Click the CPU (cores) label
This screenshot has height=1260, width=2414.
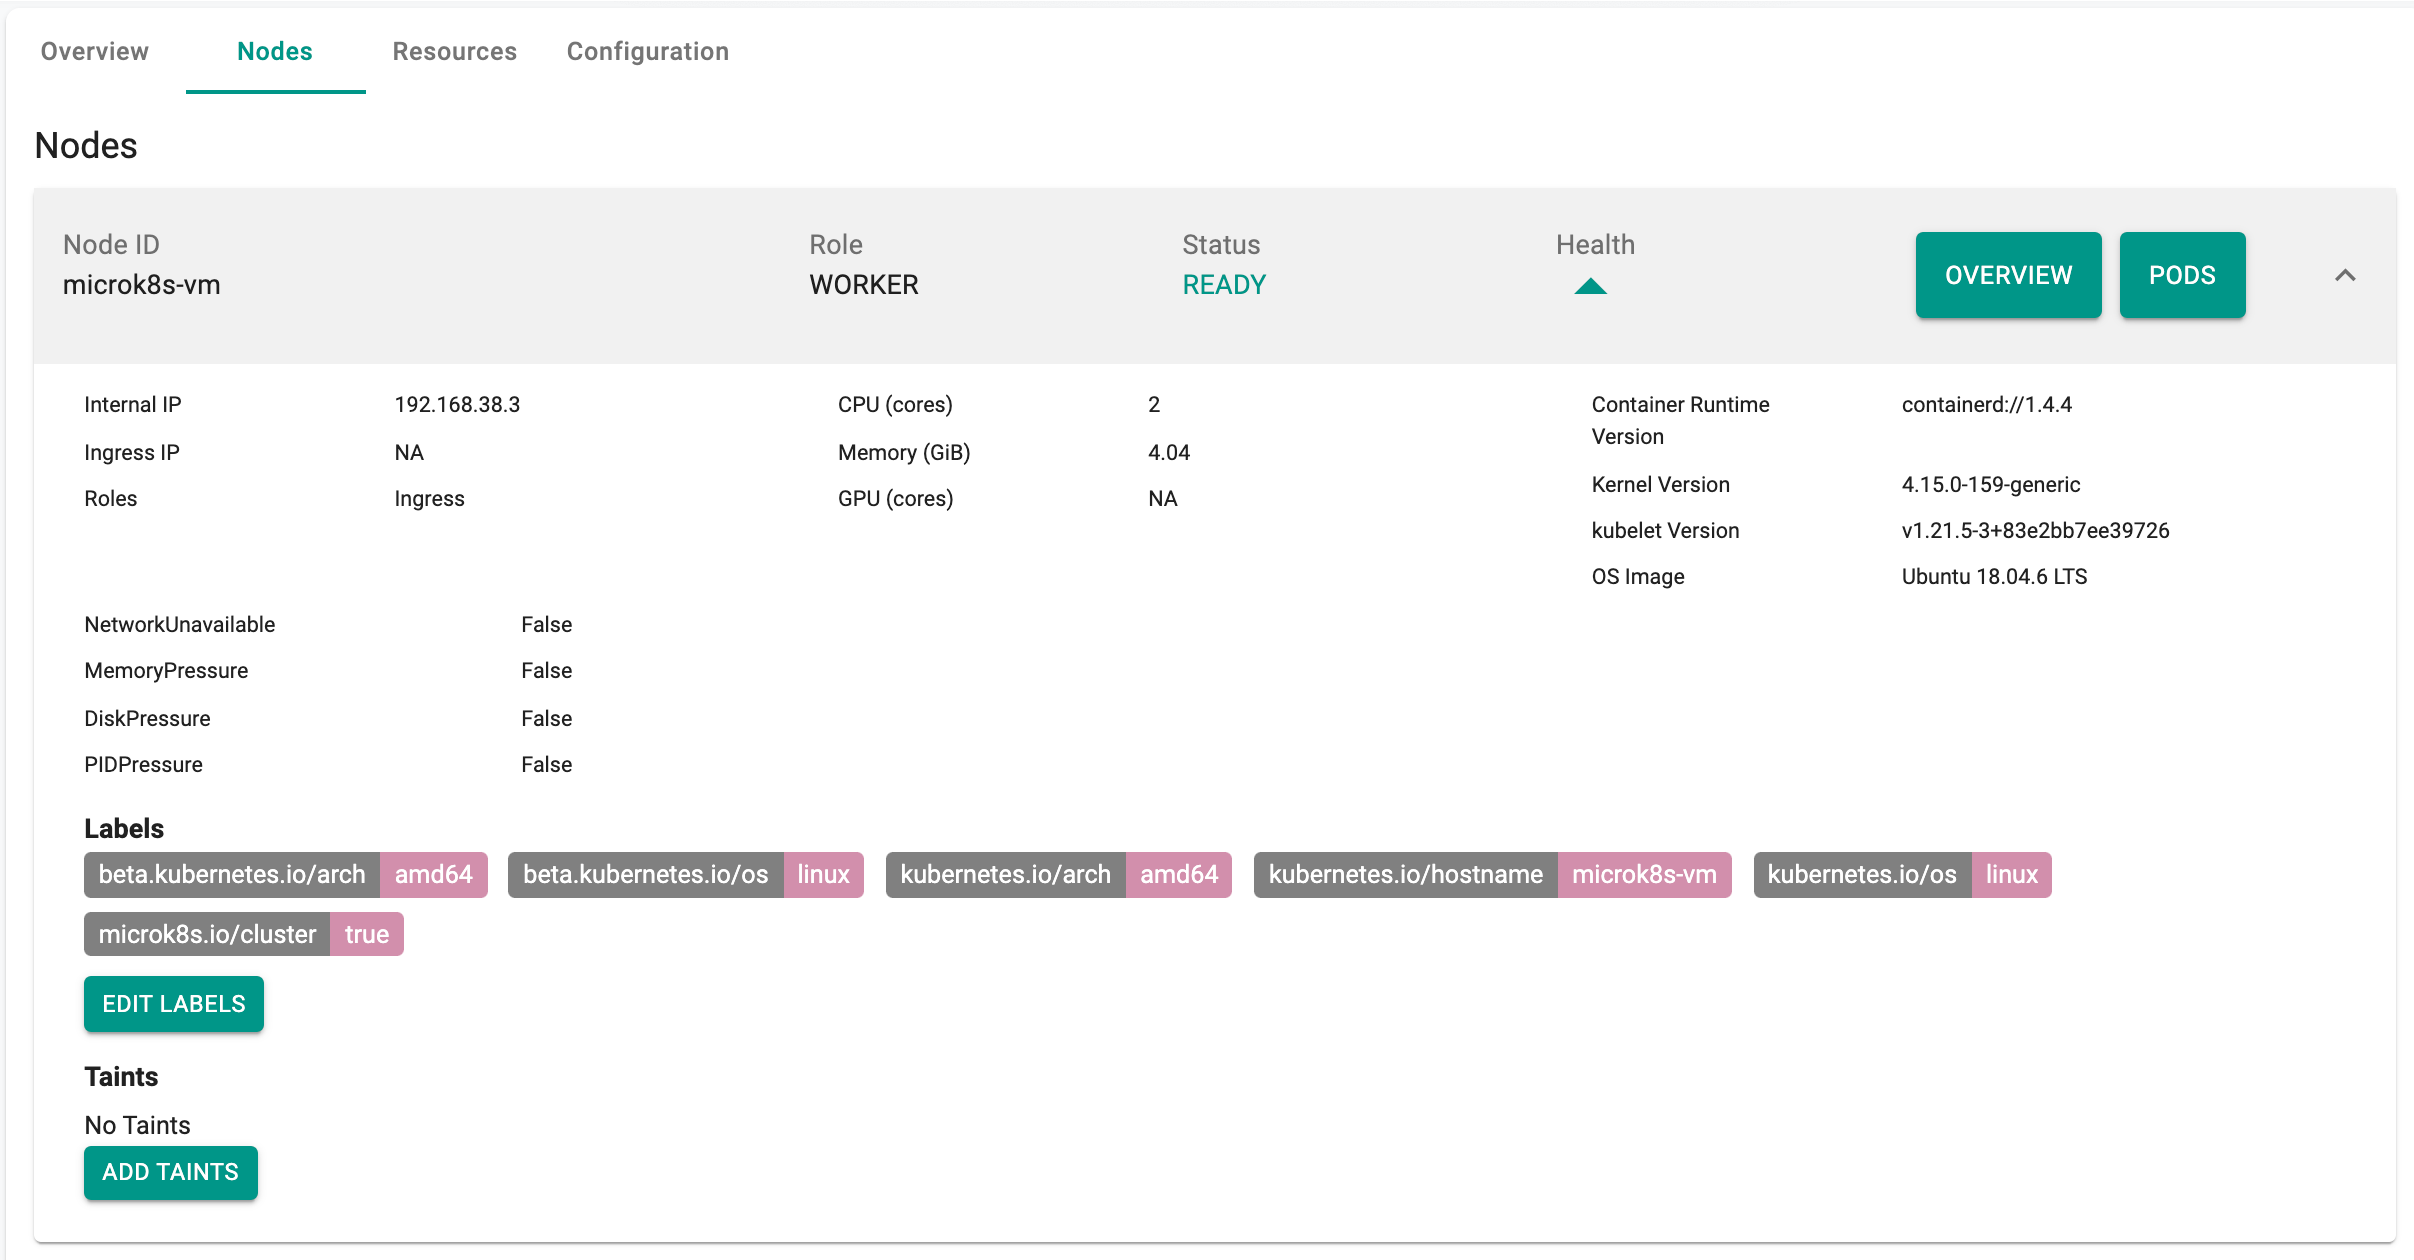[x=895, y=404]
